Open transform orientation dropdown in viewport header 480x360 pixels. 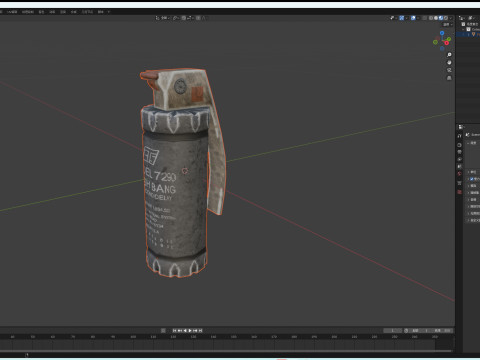163,18
